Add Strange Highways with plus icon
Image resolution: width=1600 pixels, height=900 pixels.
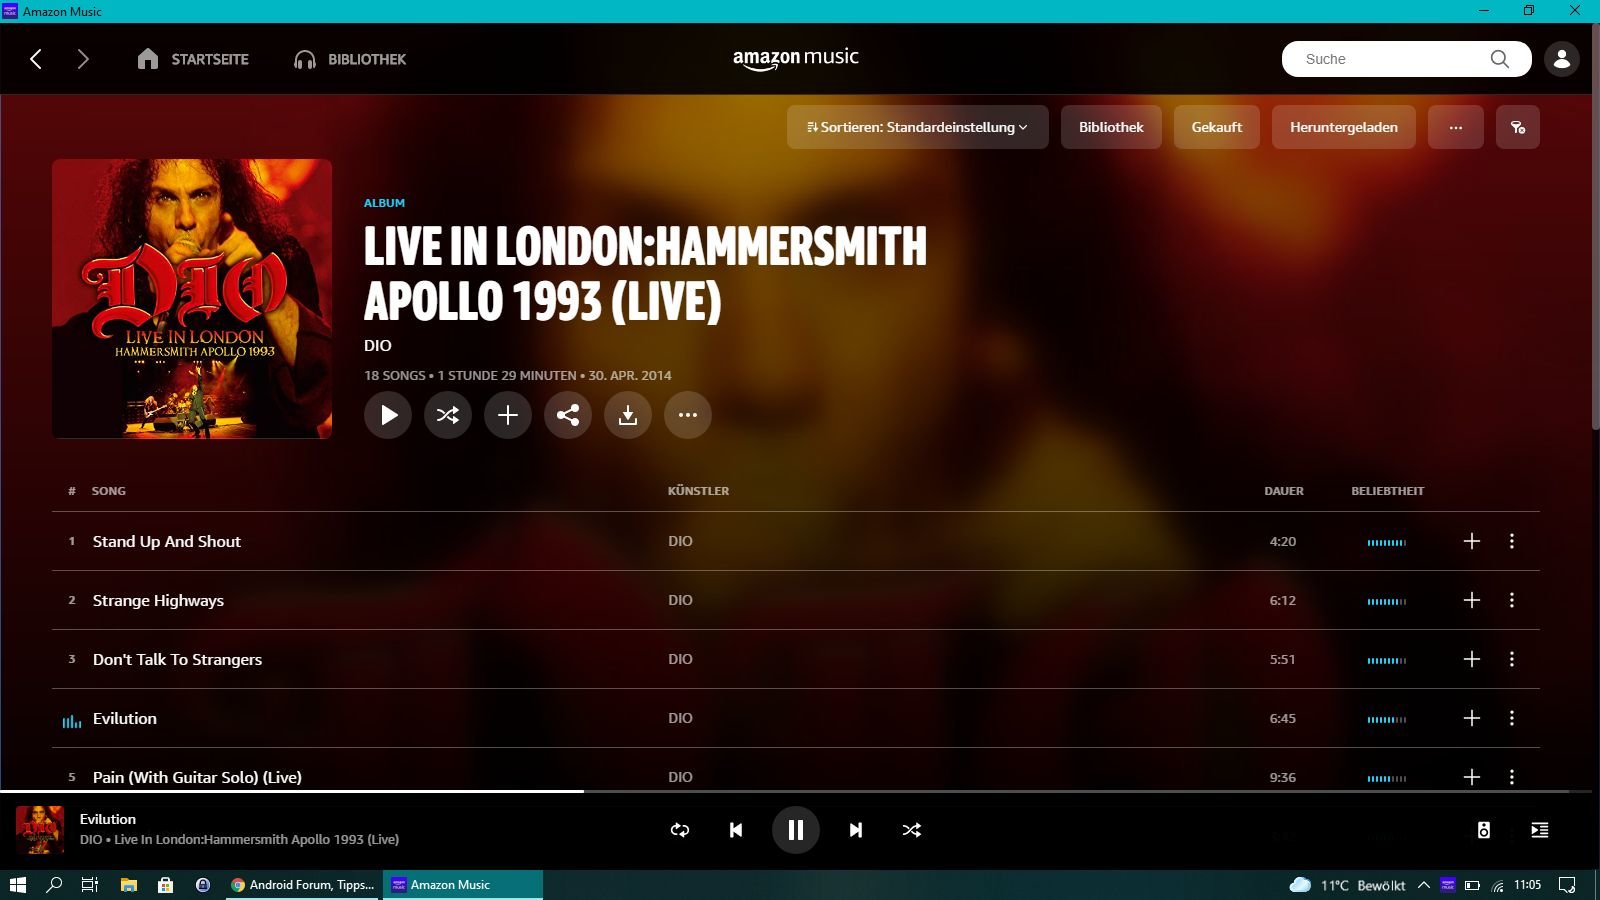pos(1472,600)
